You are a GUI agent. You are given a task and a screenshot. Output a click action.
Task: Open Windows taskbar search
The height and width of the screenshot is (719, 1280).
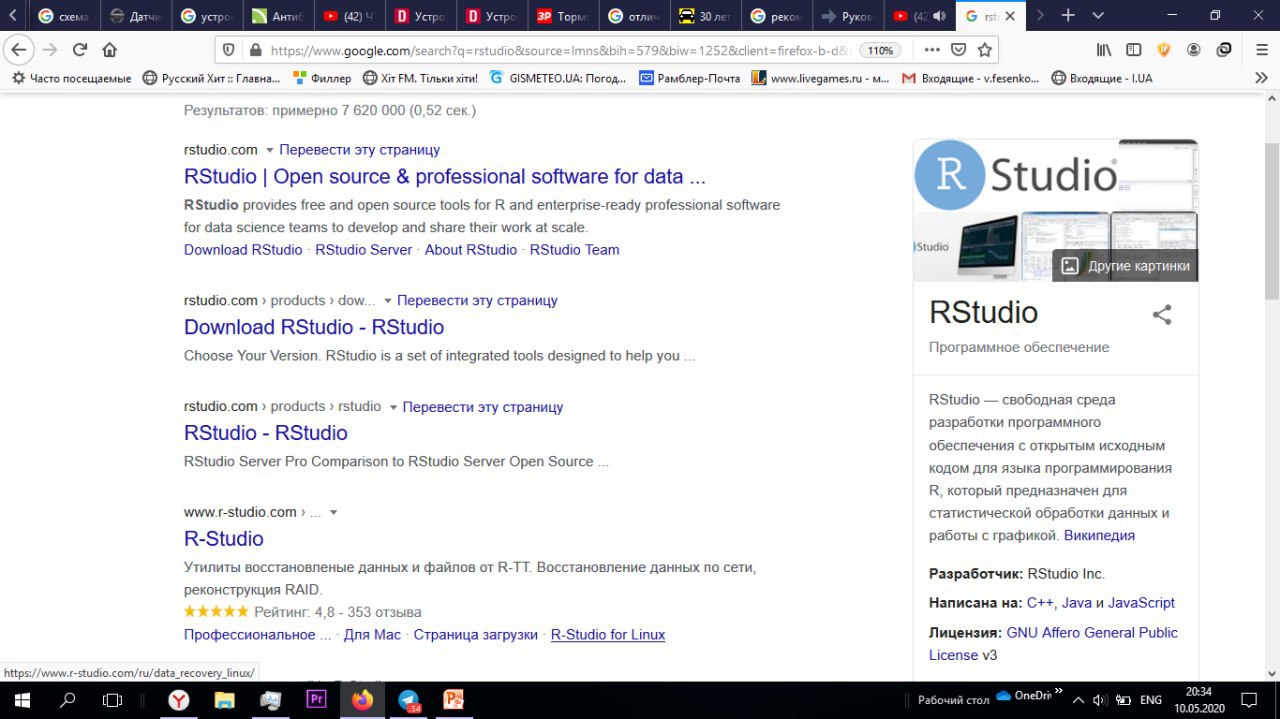(x=68, y=700)
